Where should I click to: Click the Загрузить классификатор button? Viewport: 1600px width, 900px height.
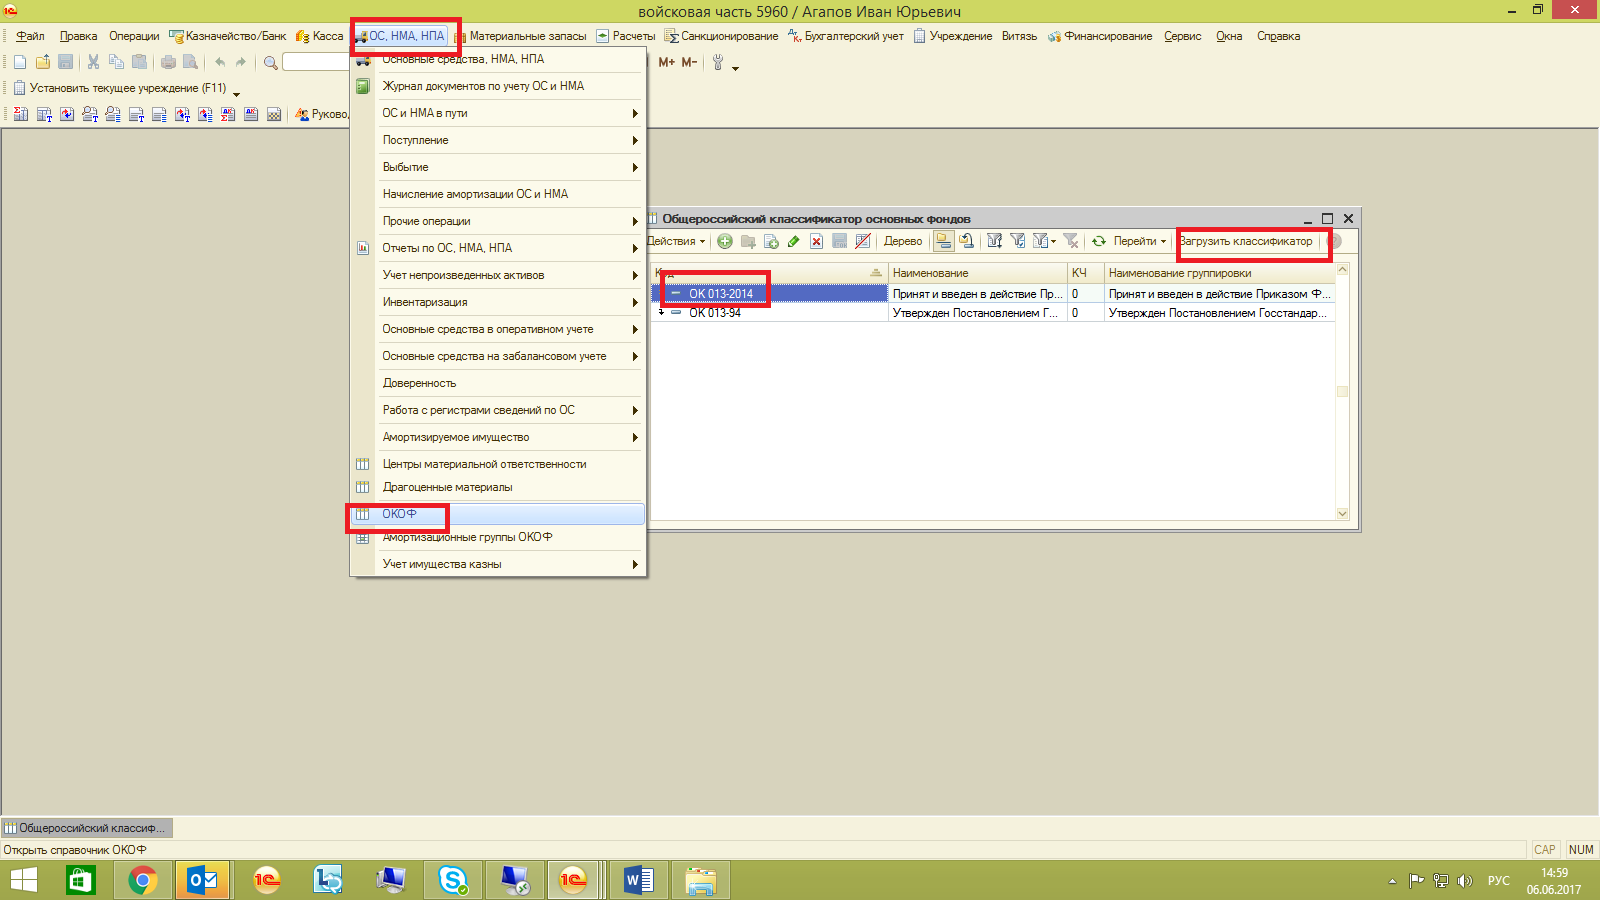point(1246,241)
